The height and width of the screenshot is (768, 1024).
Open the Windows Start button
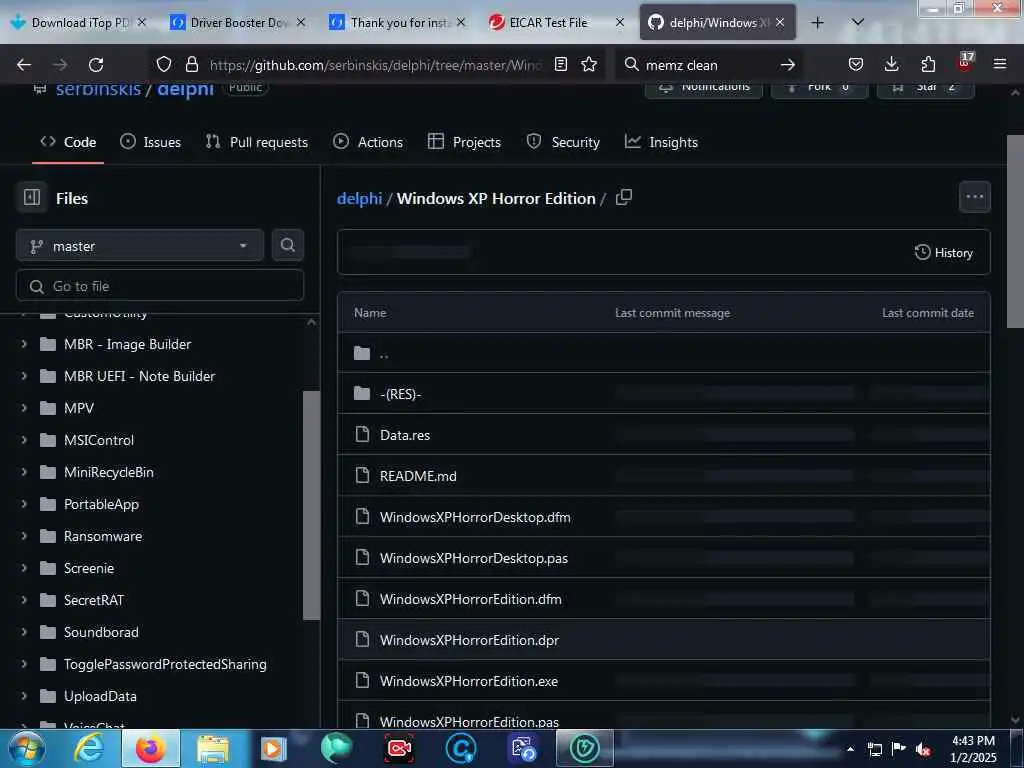[26, 748]
